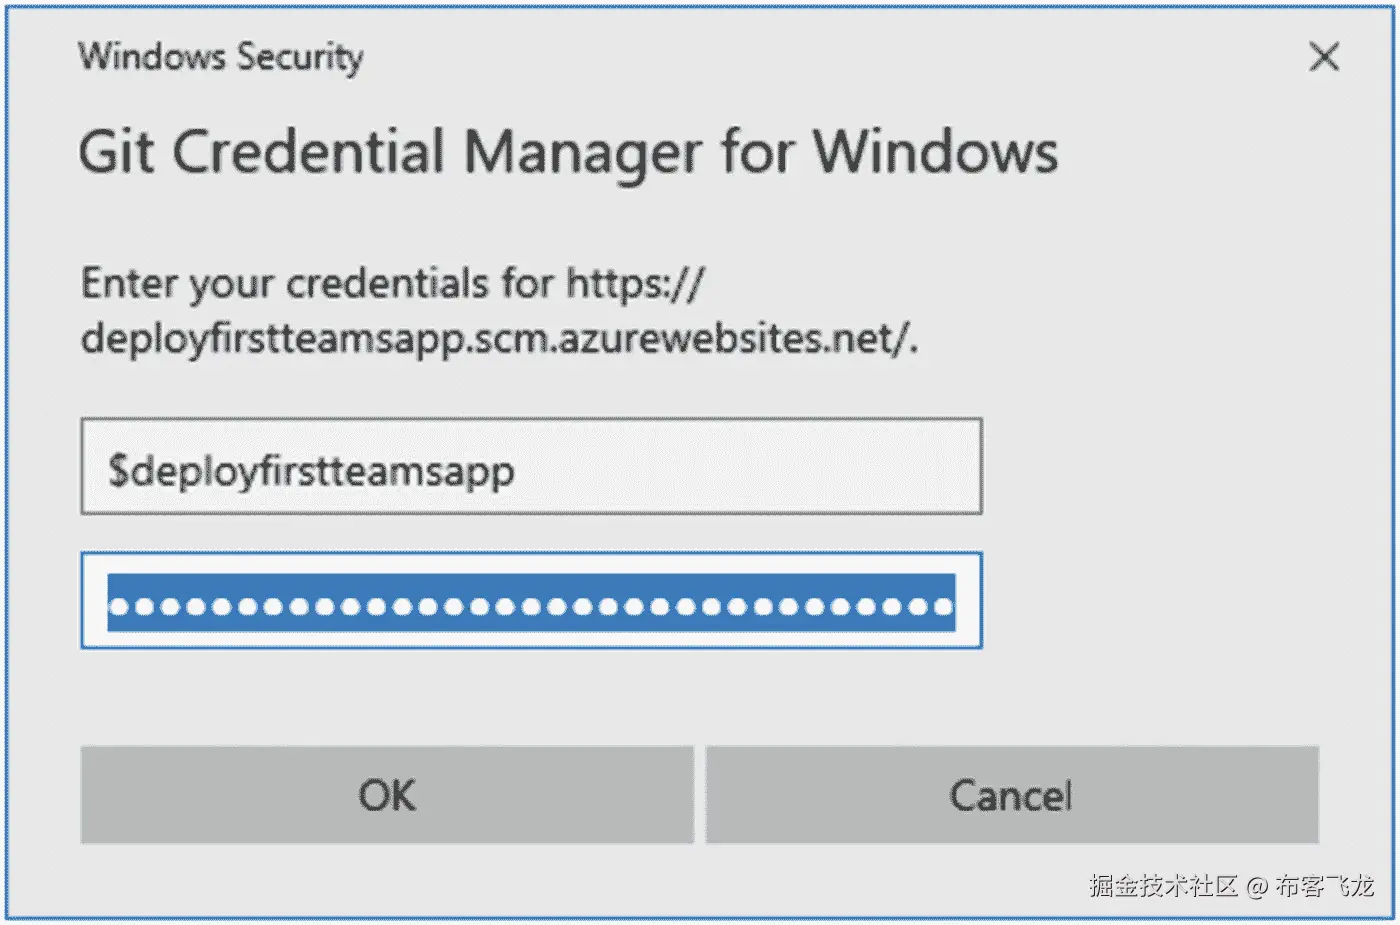Image resolution: width=1400 pixels, height=925 pixels.
Task: Focus the $deployfirstteamsapp username field
Action: tap(531, 467)
